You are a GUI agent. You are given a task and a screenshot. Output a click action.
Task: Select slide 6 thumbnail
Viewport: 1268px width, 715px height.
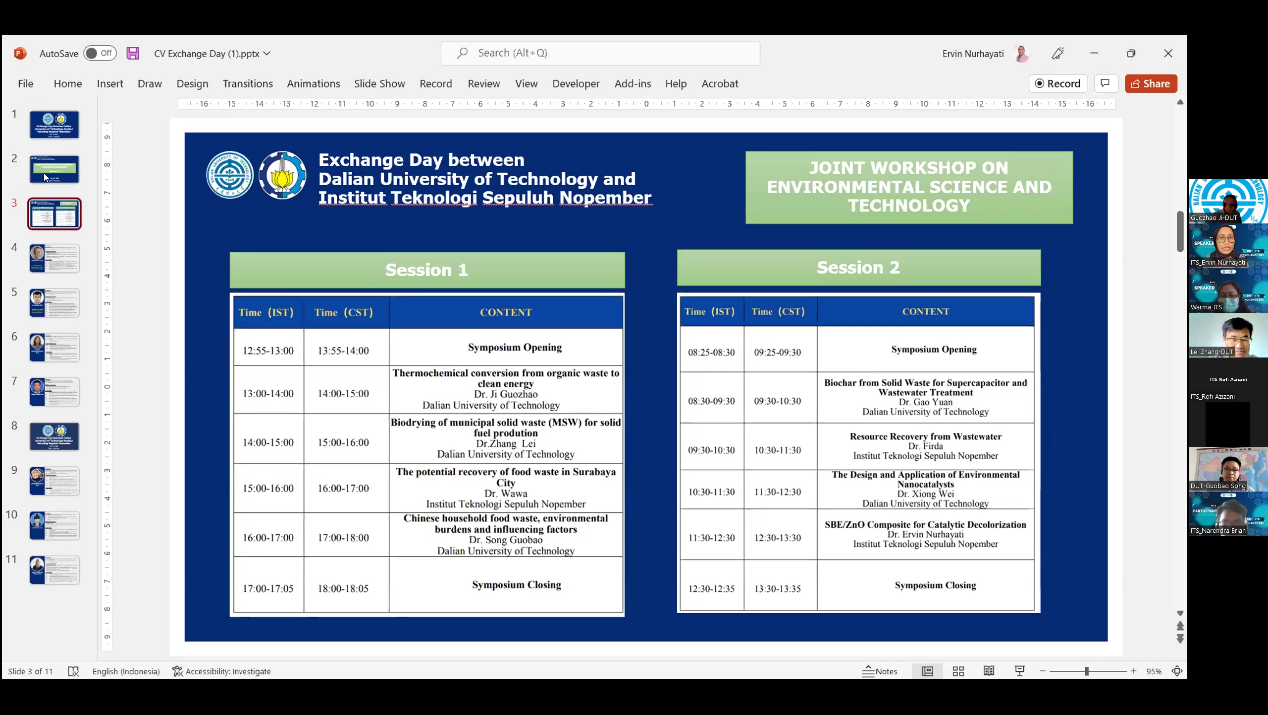tap(54, 347)
